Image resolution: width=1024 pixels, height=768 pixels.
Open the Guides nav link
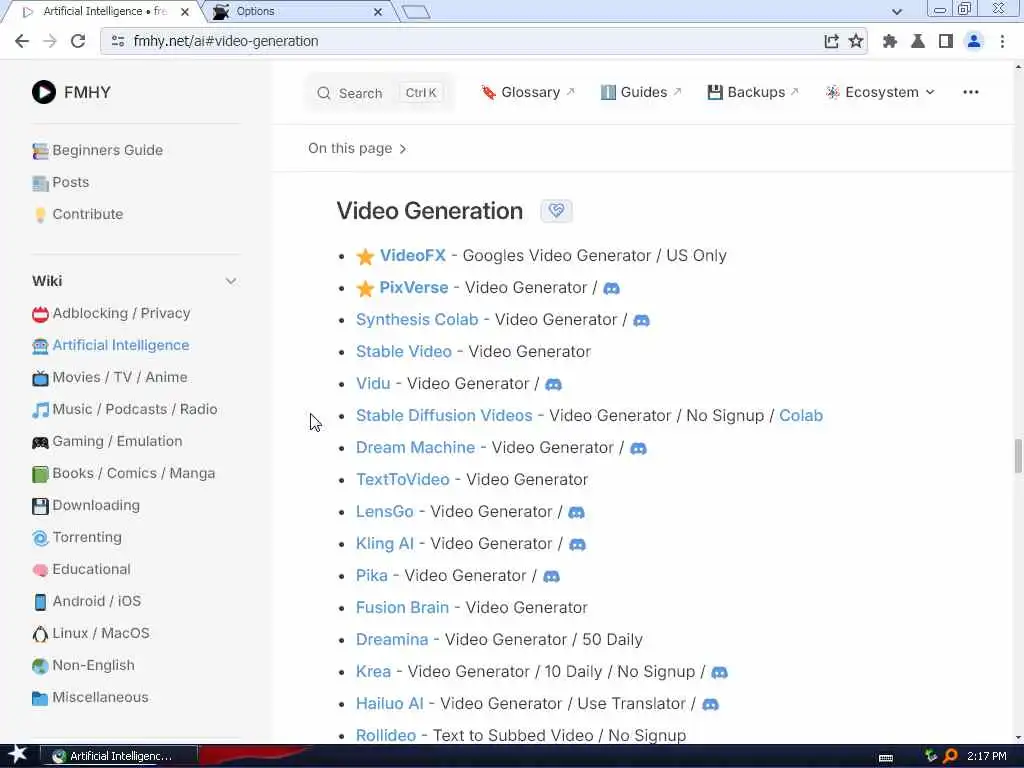point(641,92)
